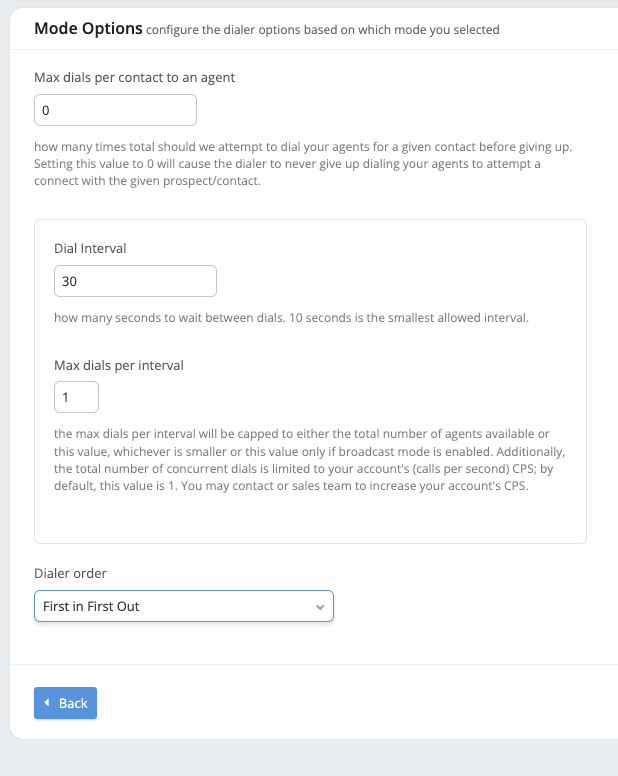
Task: Click the 'Dial Interval' label
Action: tap(90, 248)
